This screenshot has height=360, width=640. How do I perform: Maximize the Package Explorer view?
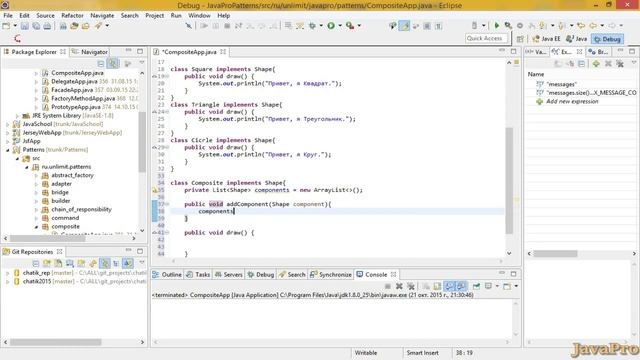click(x=140, y=51)
